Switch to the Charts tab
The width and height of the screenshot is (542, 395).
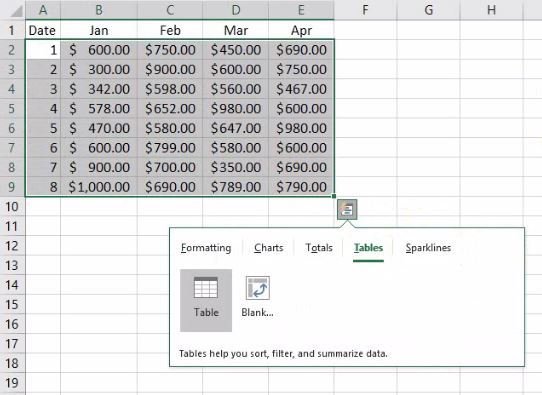pos(269,248)
